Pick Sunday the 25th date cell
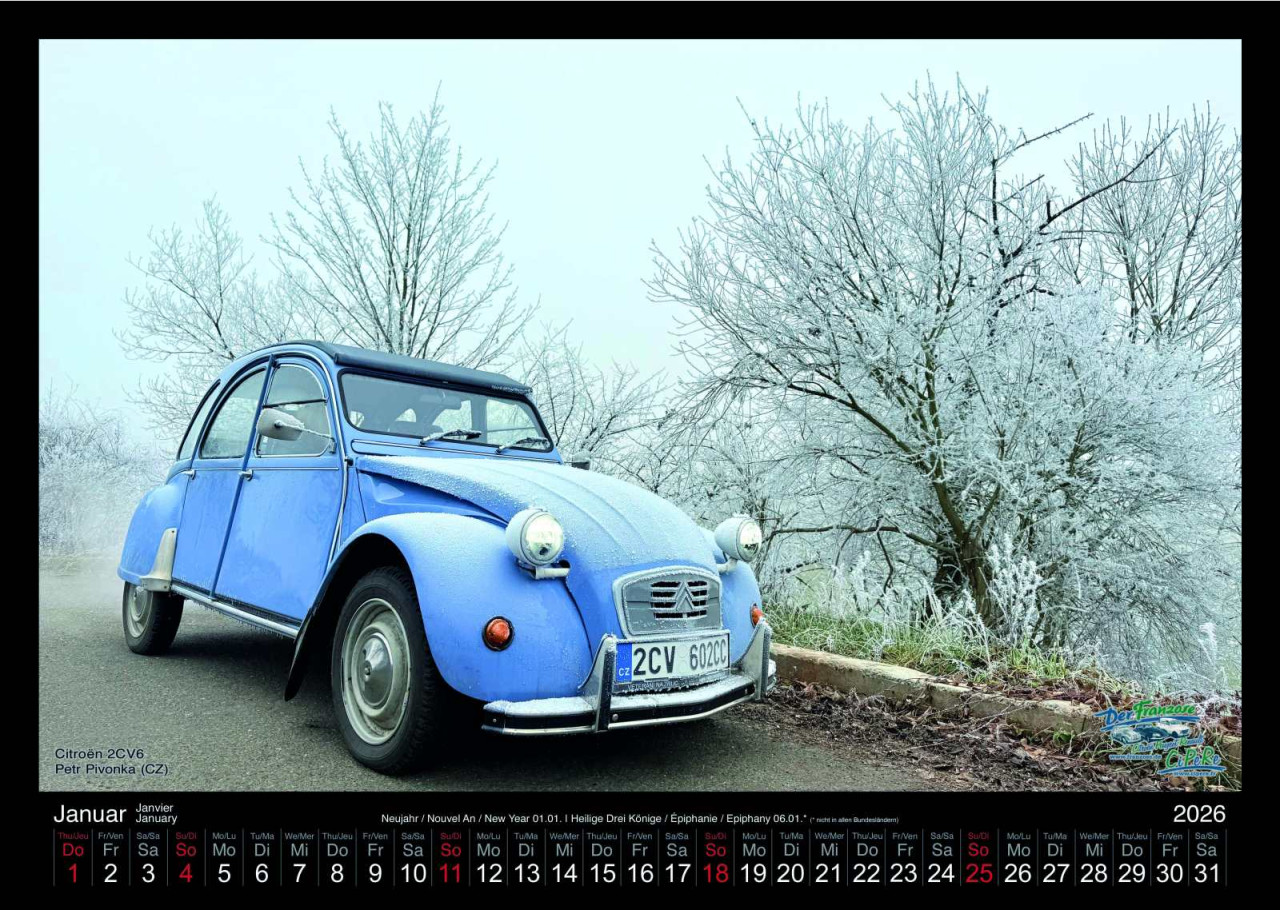Image resolution: width=1280 pixels, height=910 pixels. (979, 859)
